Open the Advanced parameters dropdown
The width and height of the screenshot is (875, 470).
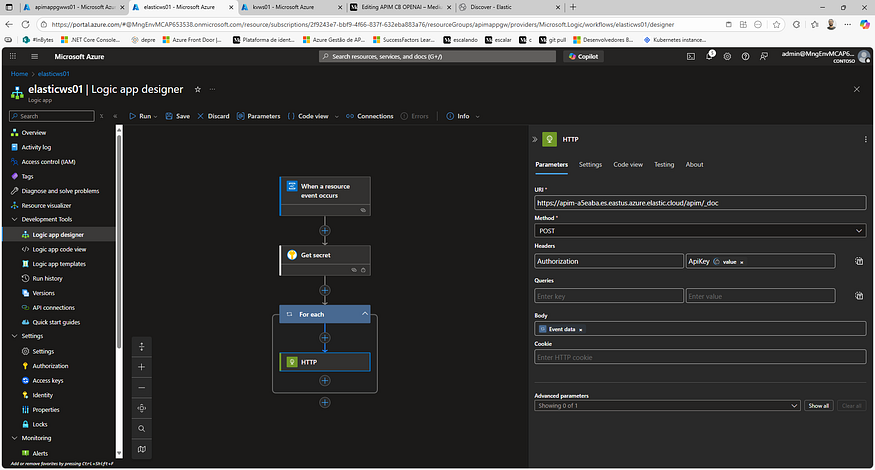(667, 406)
